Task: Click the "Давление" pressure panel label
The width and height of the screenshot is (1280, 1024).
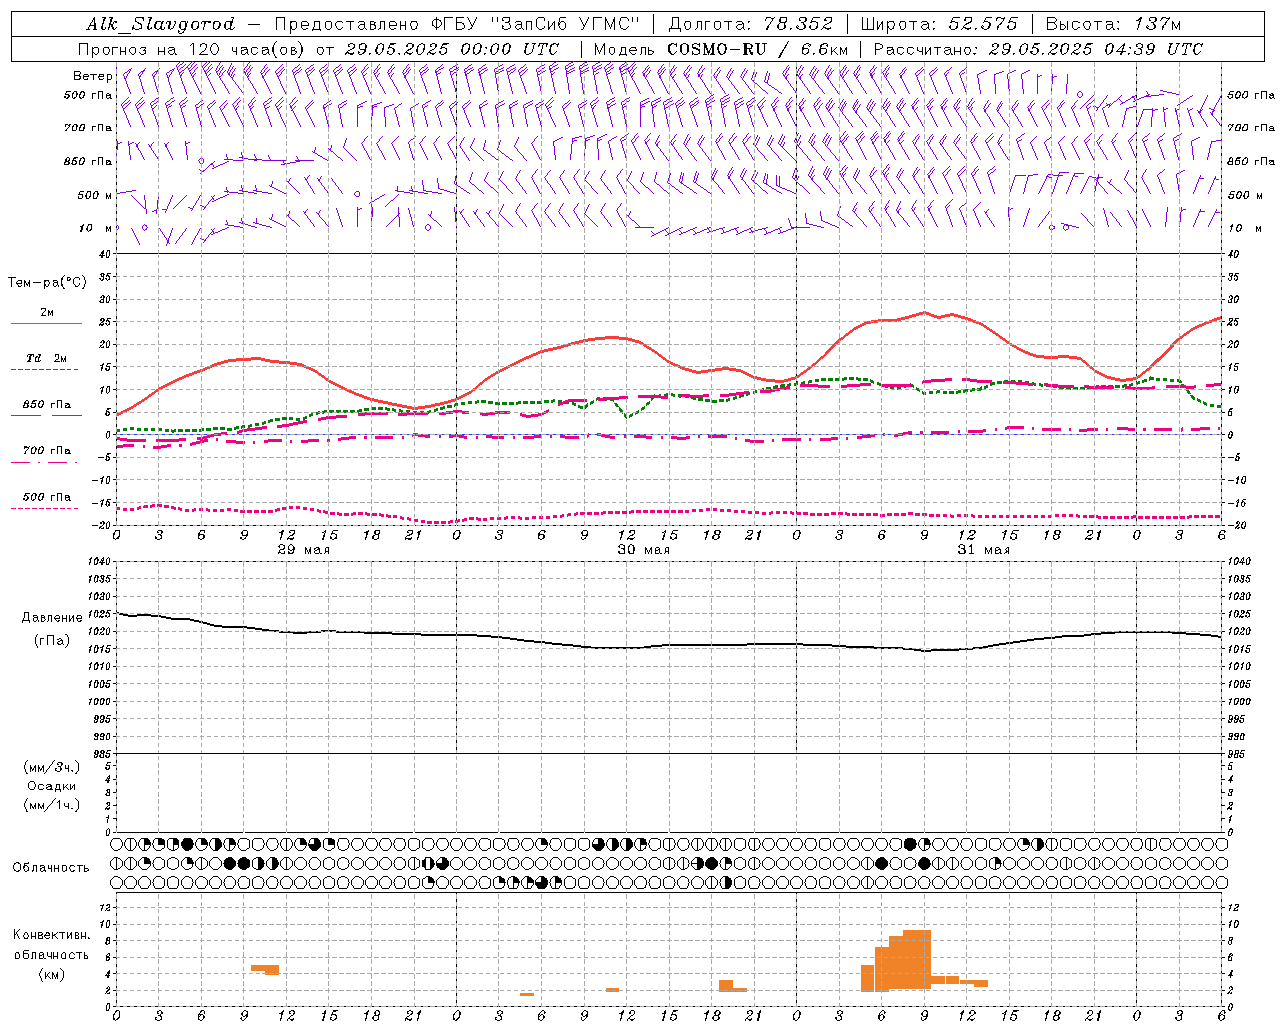Action: (52, 618)
